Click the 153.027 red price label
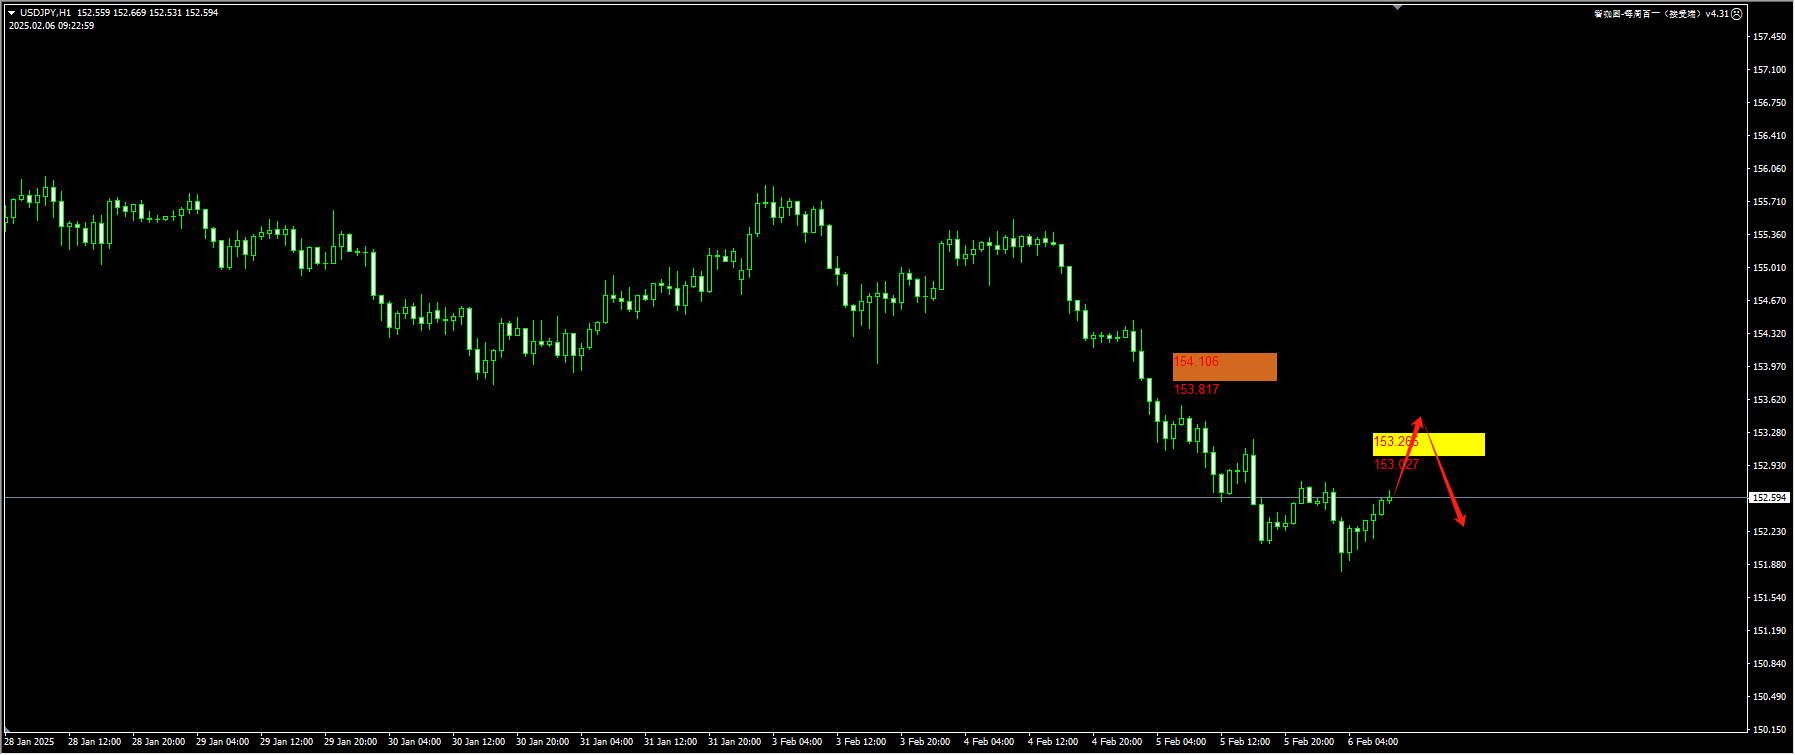1795x755 pixels. click(x=1396, y=465)
